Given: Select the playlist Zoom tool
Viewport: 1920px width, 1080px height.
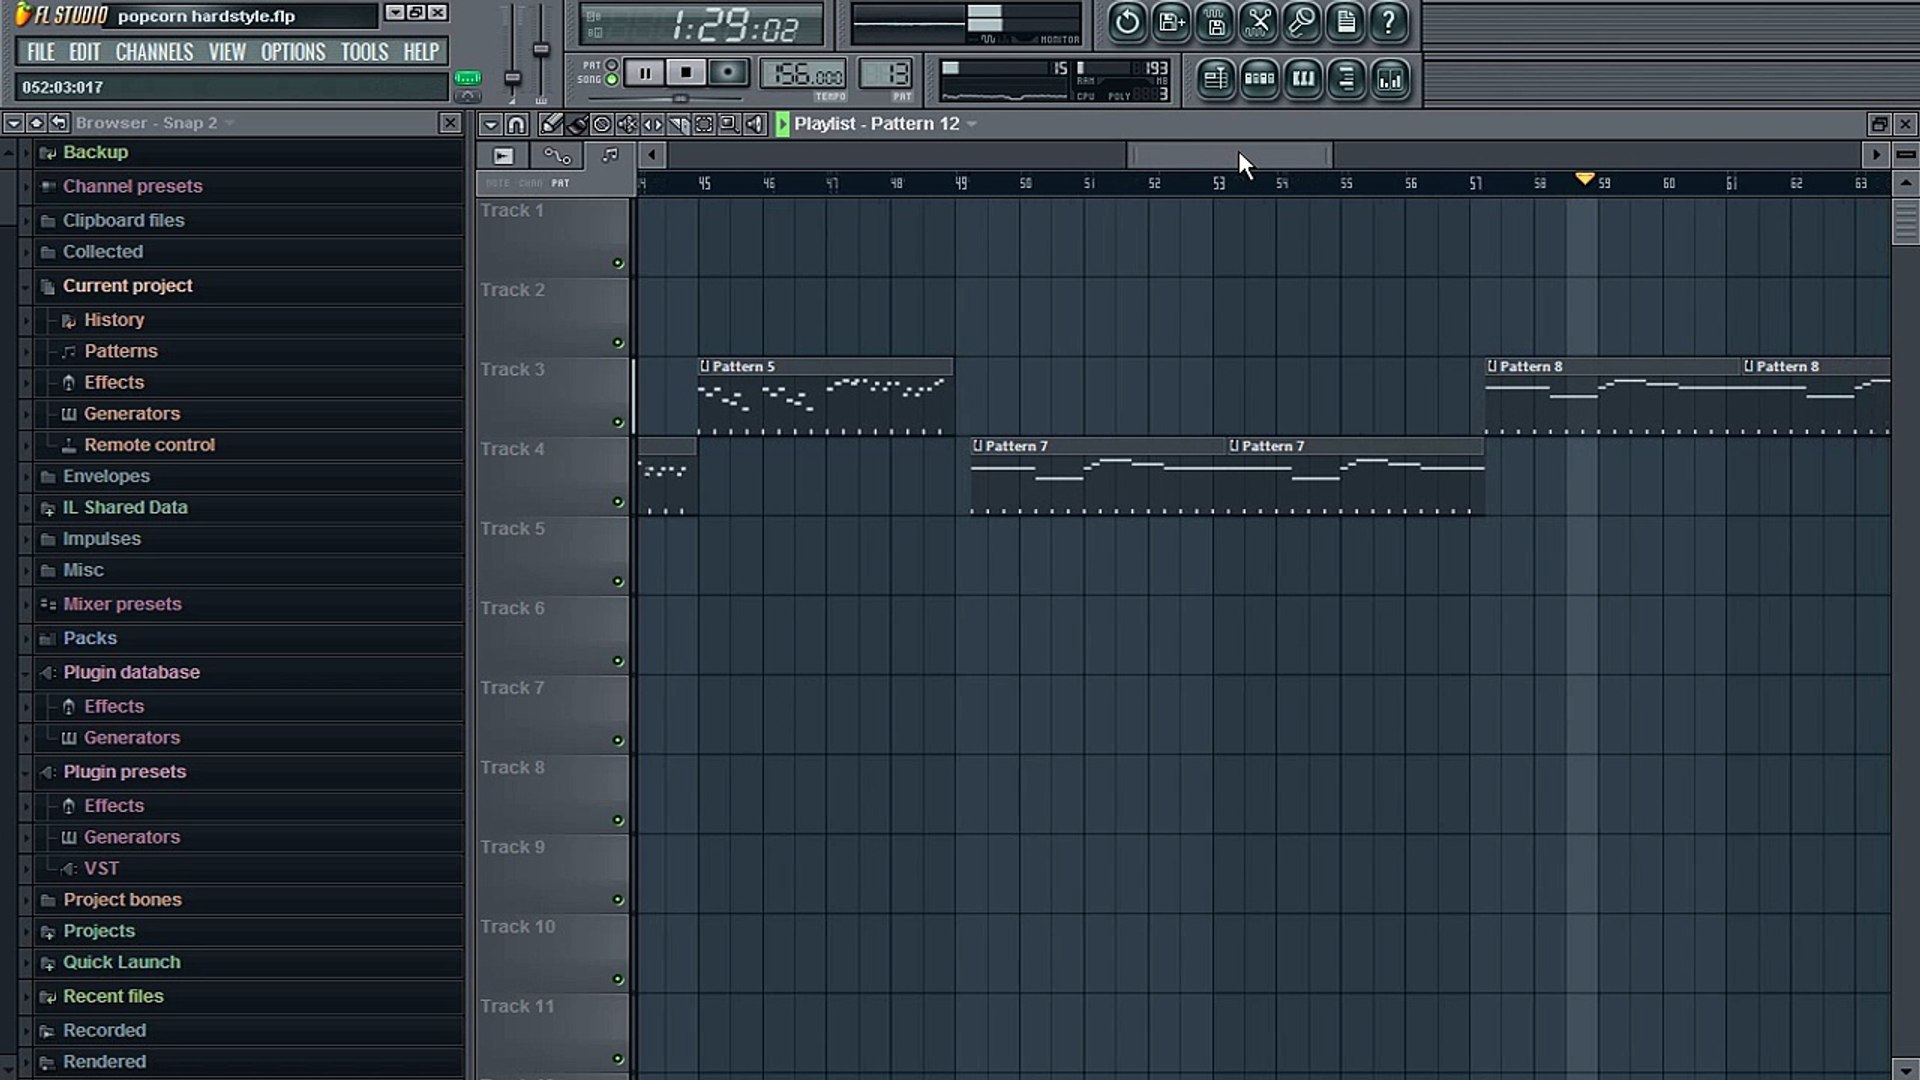Looking at the screenshot, I should tap(729, 124).
